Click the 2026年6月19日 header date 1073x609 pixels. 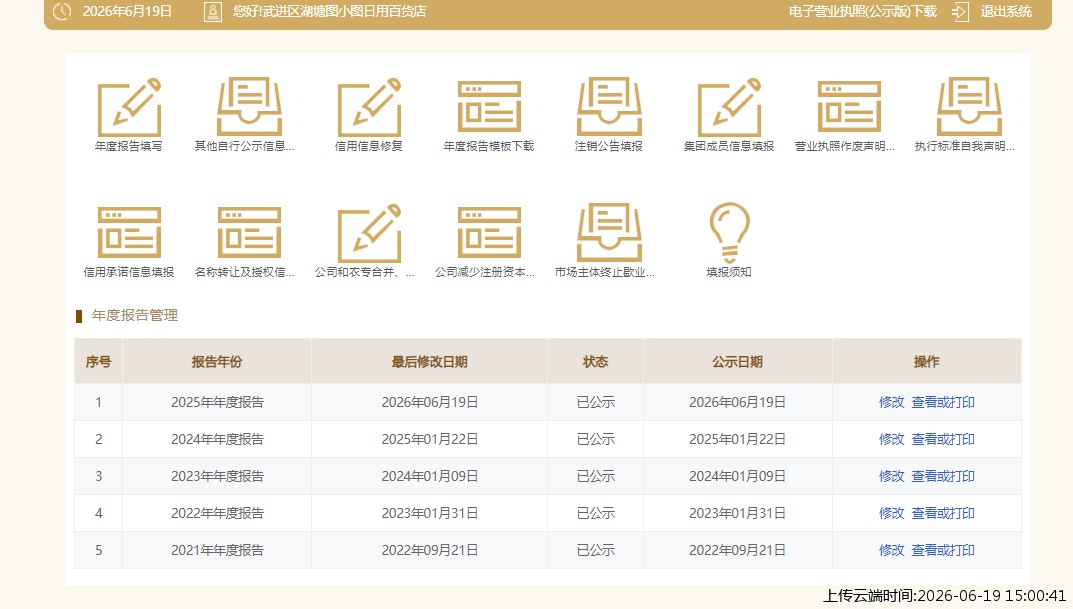pos(127,11)
